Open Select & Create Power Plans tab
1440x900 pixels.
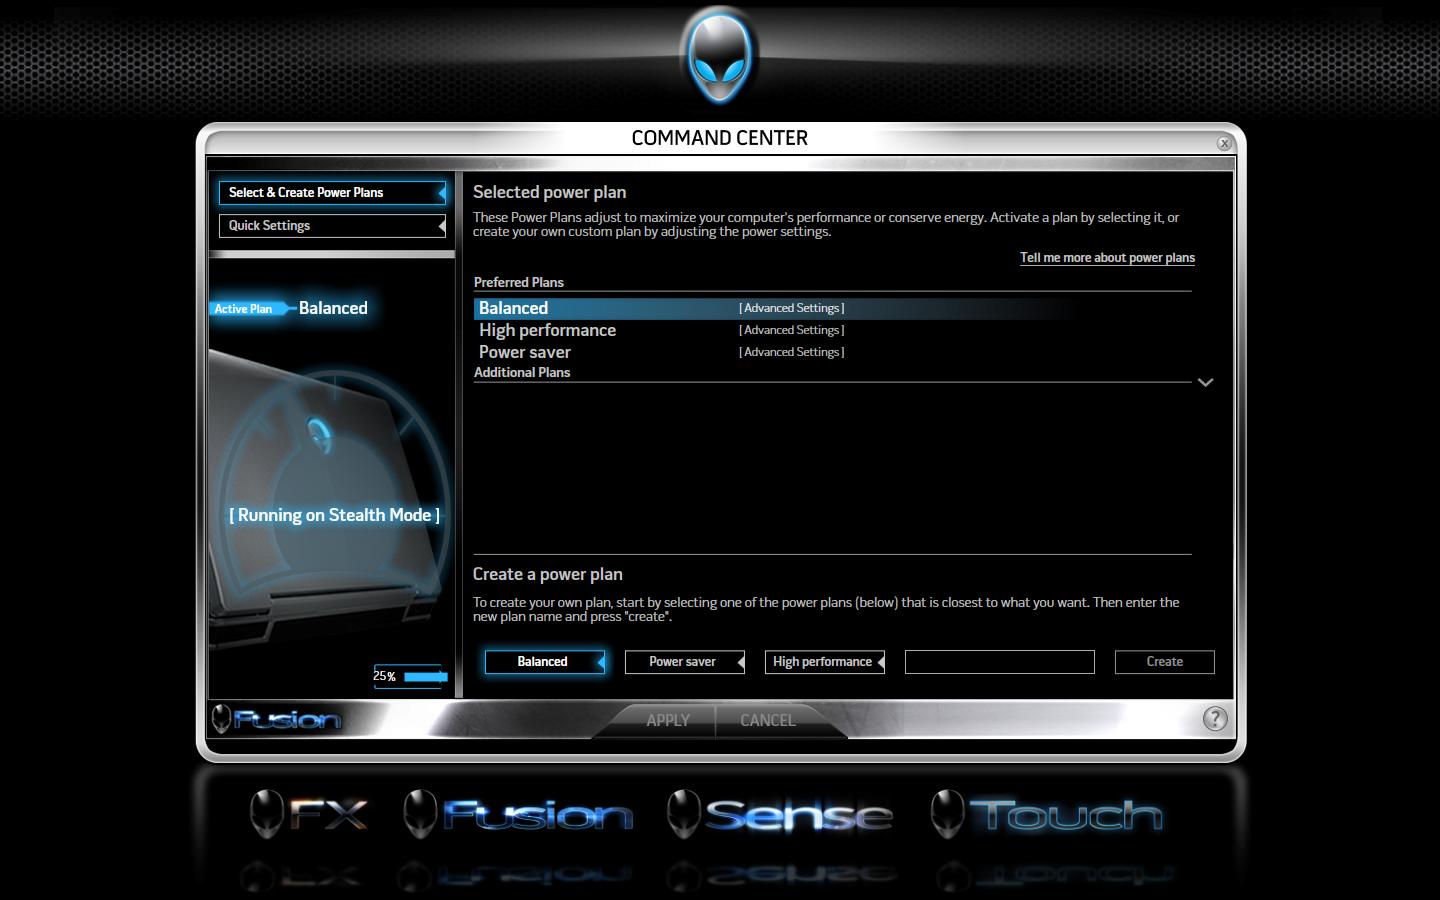[x=332, y=192]
